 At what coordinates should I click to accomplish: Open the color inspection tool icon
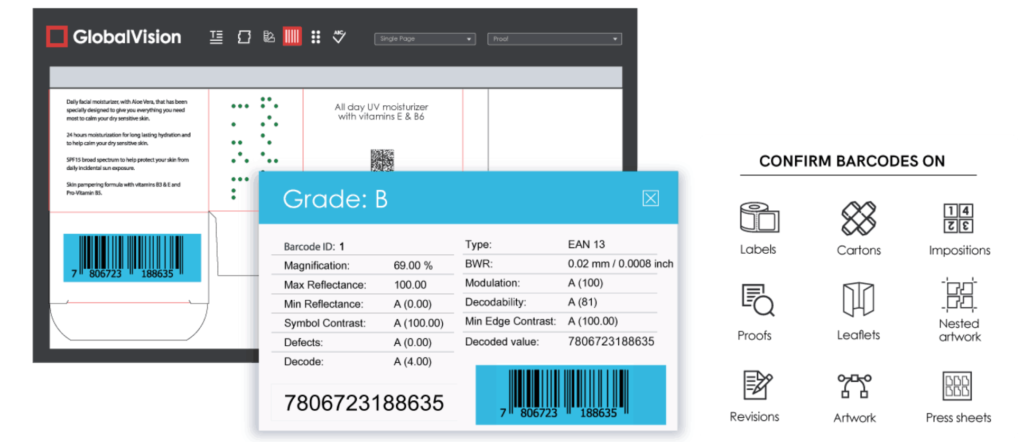pos(267,38)
